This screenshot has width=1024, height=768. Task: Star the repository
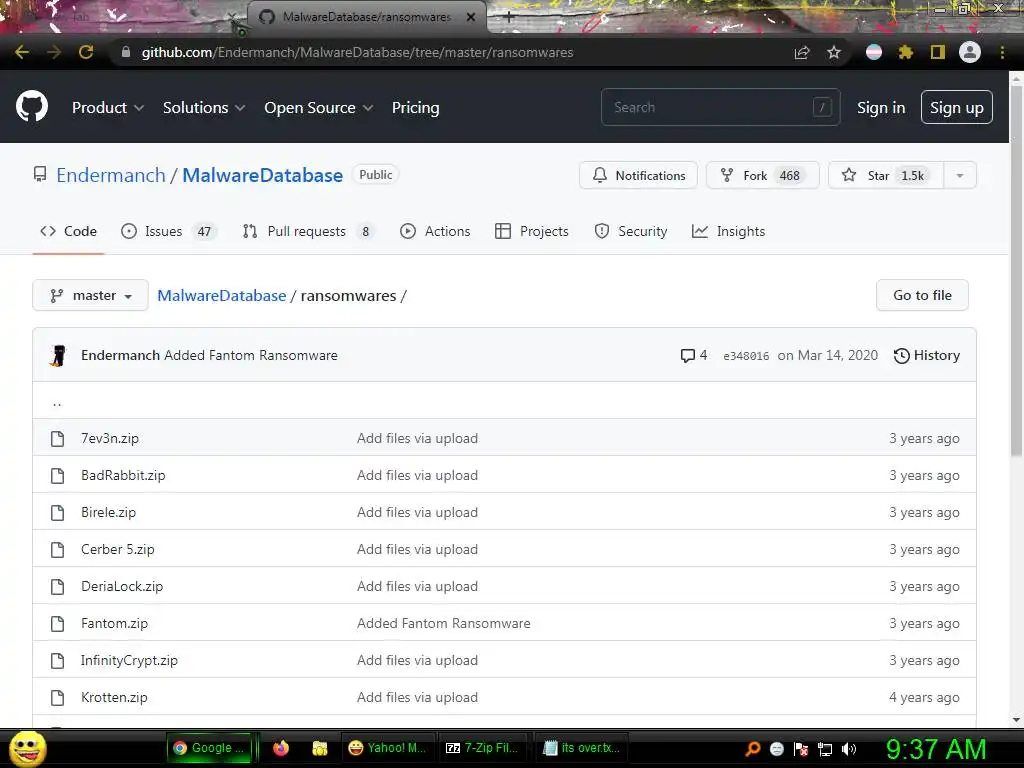pos(886,175)
